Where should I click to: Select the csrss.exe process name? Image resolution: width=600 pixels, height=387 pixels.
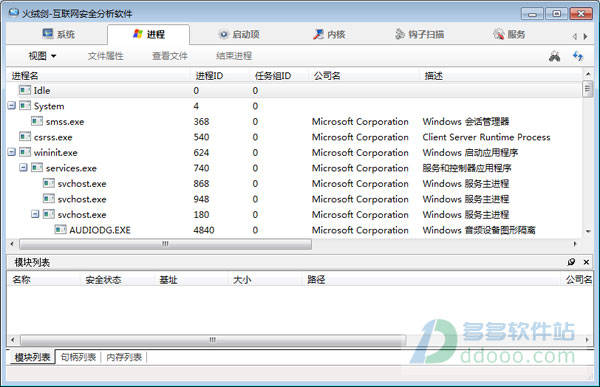coord(53,137)
